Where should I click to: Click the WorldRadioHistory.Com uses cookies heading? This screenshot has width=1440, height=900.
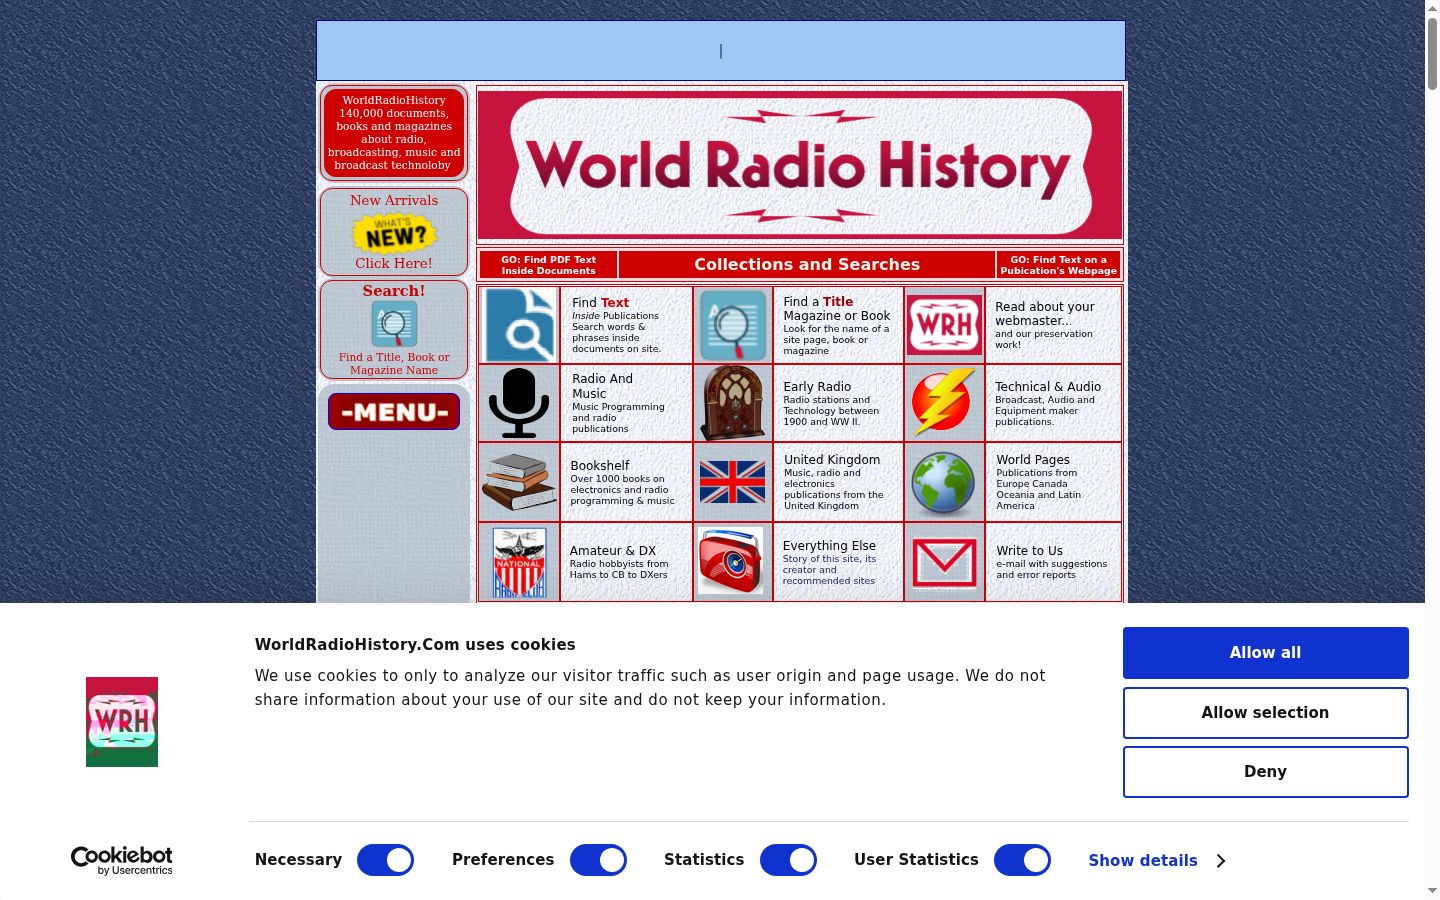click(415, 645)
